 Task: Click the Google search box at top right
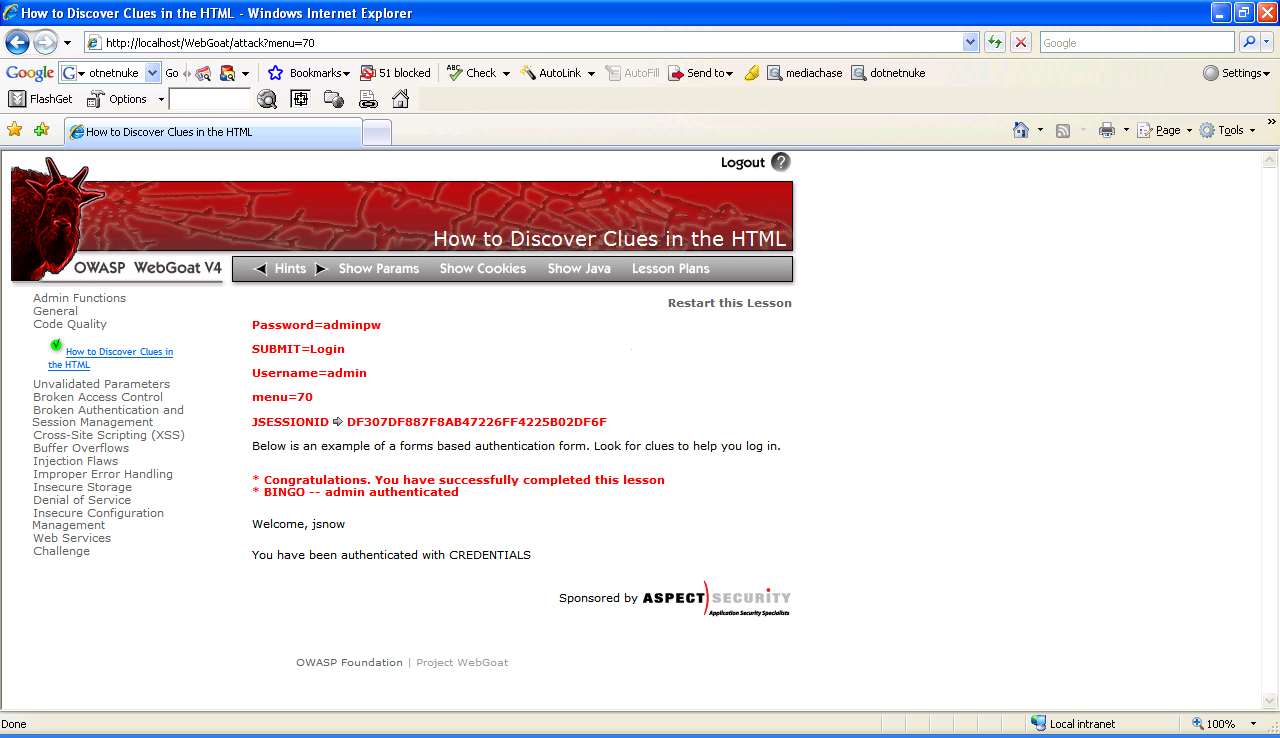click(1135, 42)
